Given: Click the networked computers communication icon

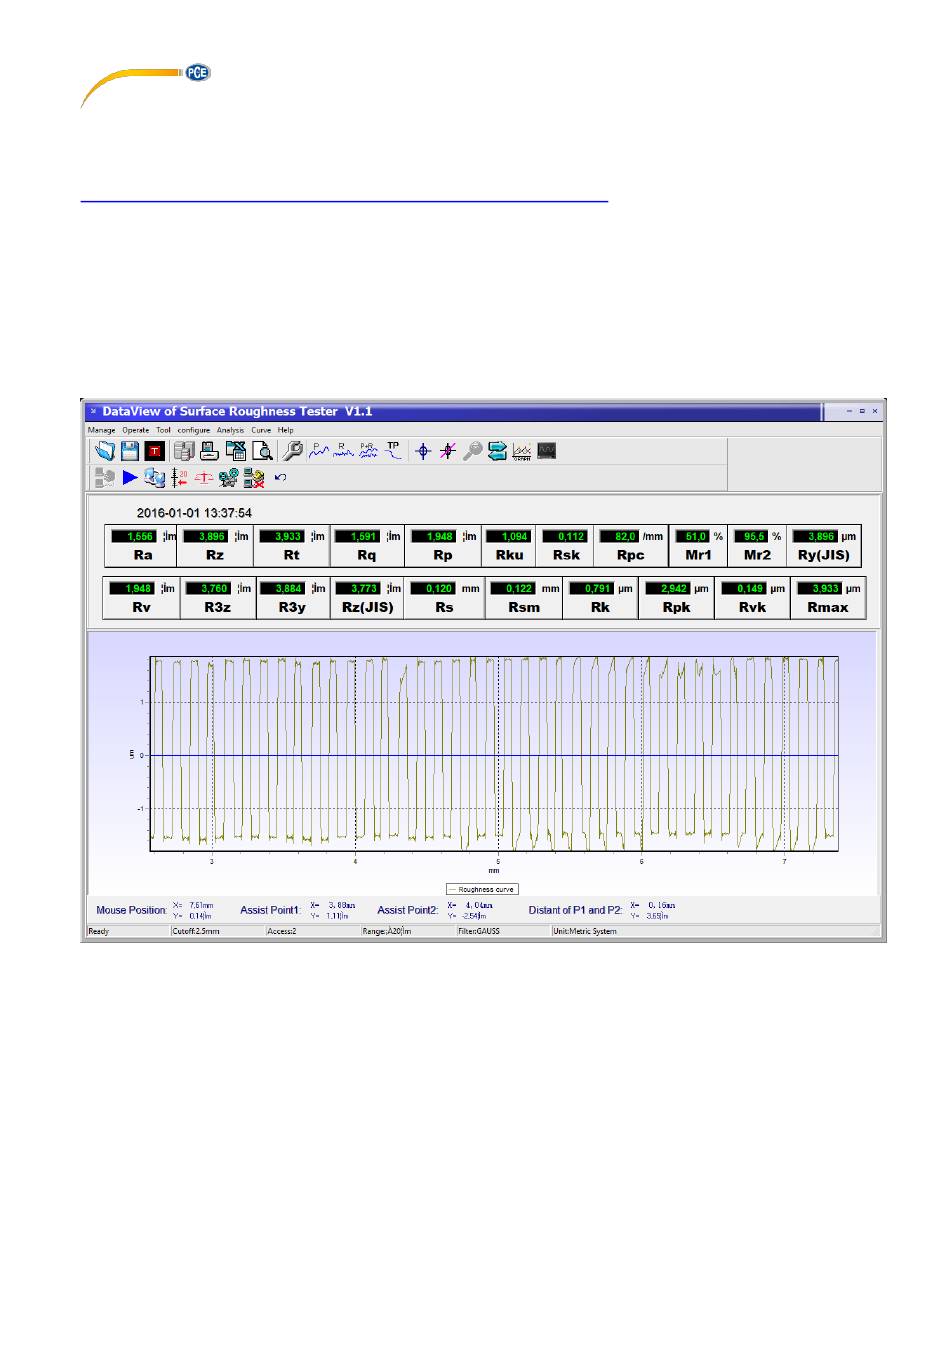Looking at the screenshot, I should pyautogui.click(x=154, y=478).
